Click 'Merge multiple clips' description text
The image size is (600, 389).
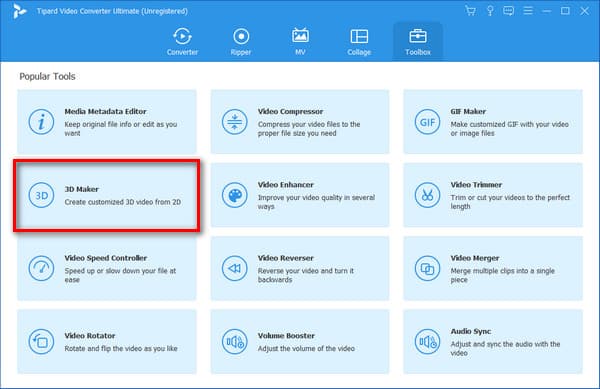coord(502,275)
